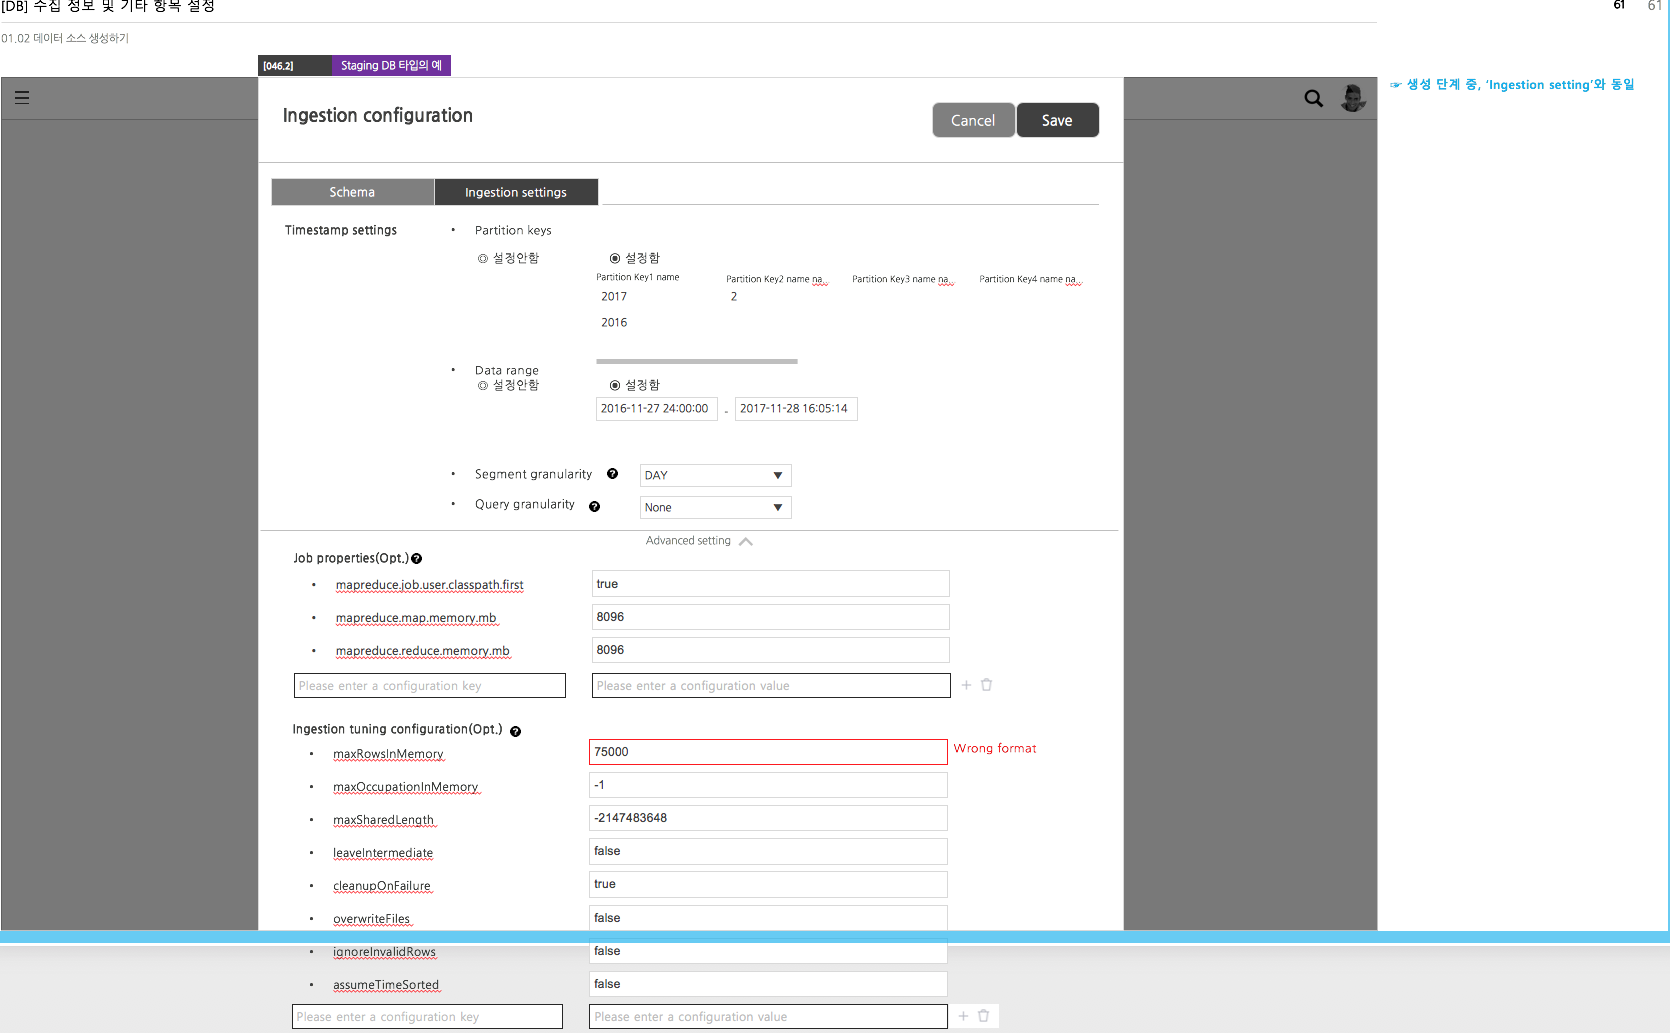Edit mapreduce.reduce.memory.mb value field
The width and height of the screenshot is (1670, 1033).
770,650
